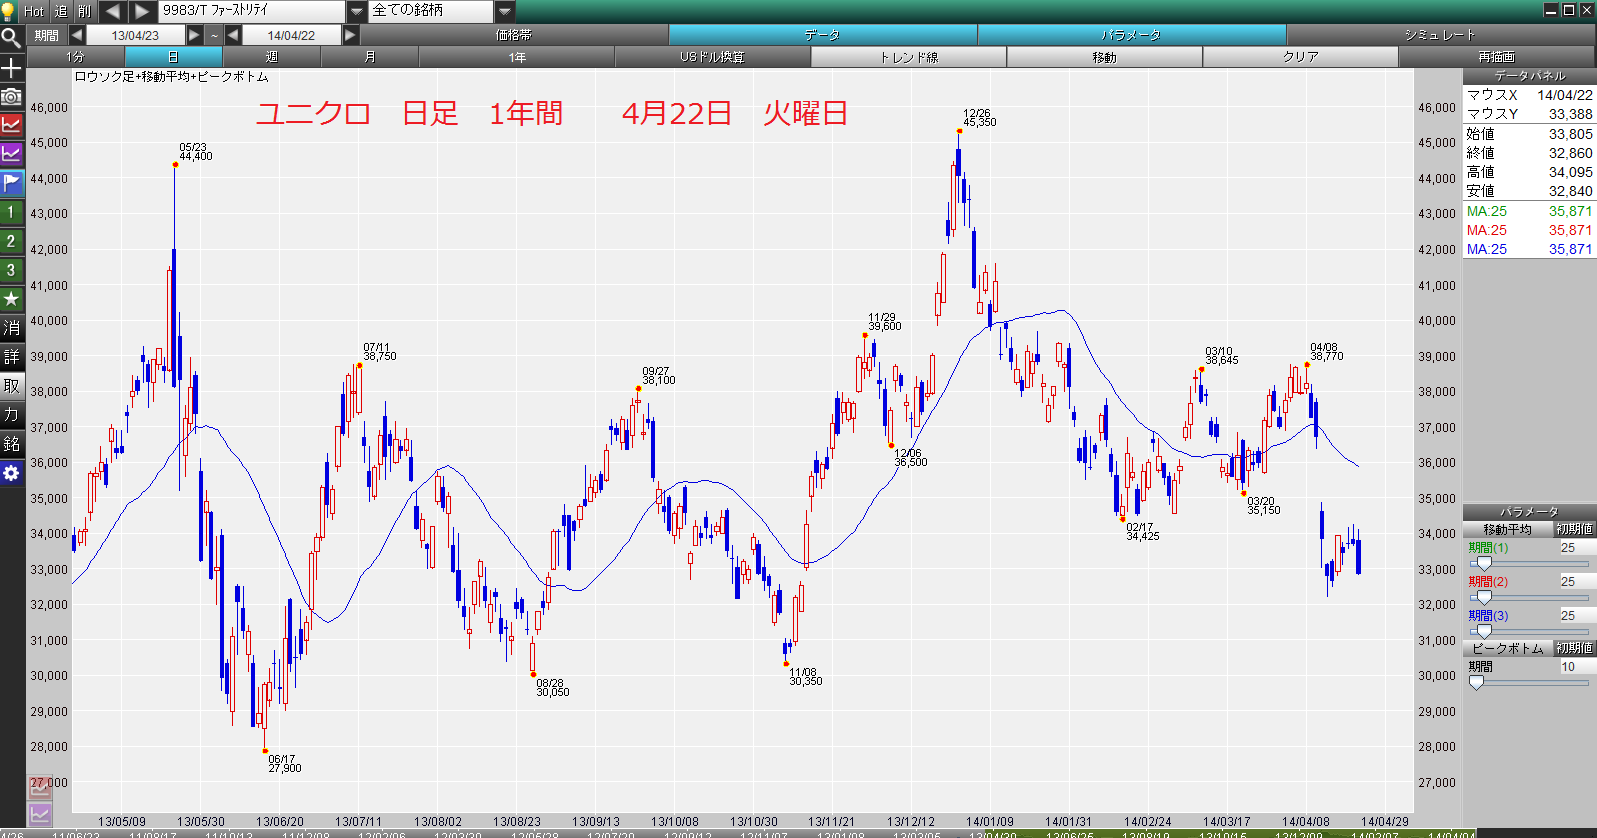The height and width of the screenshot is (838, 1597).
Task: Click the star favorites icon
Action: tap(11, 299)
